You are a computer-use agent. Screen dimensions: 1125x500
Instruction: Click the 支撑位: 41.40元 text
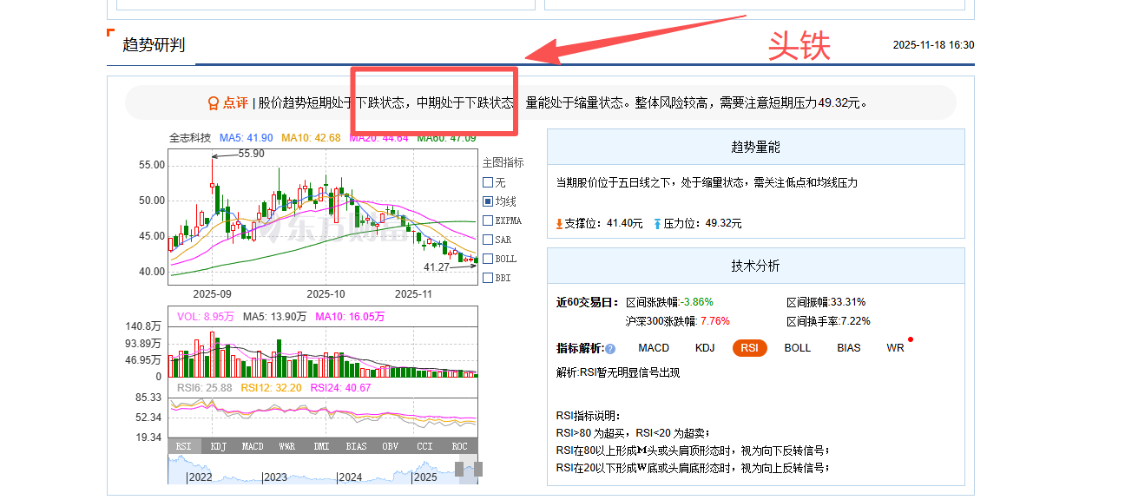(x=604, y=224)
